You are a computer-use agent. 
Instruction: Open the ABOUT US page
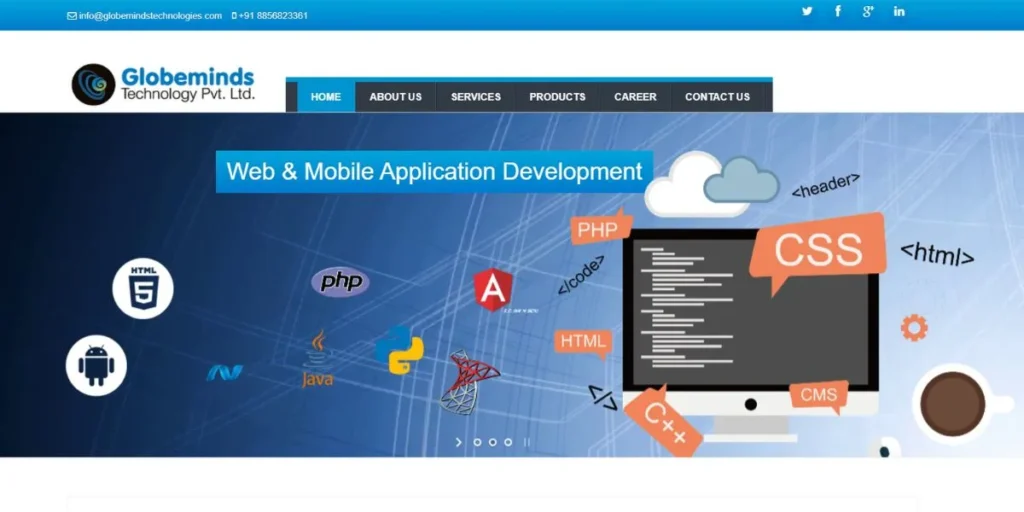tap(396, 97)
